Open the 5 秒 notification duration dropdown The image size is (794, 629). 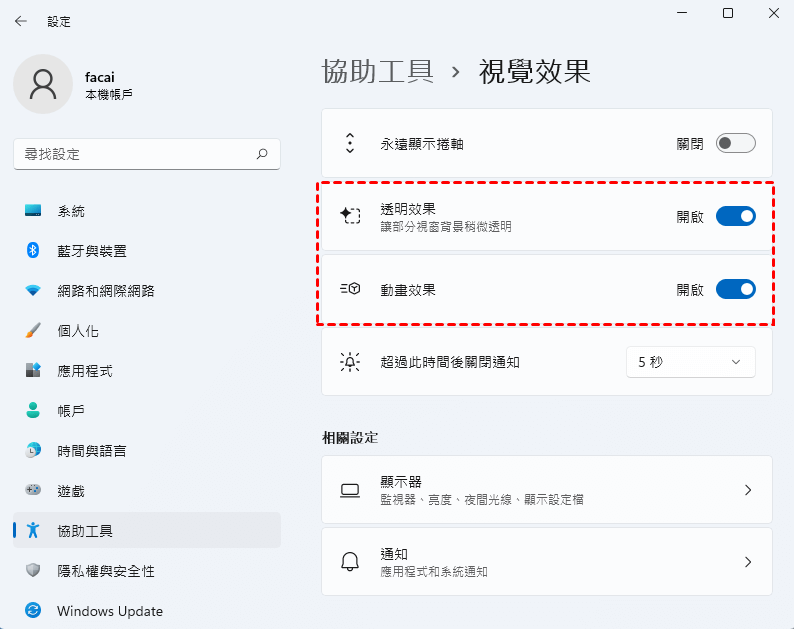pos(690,362)
